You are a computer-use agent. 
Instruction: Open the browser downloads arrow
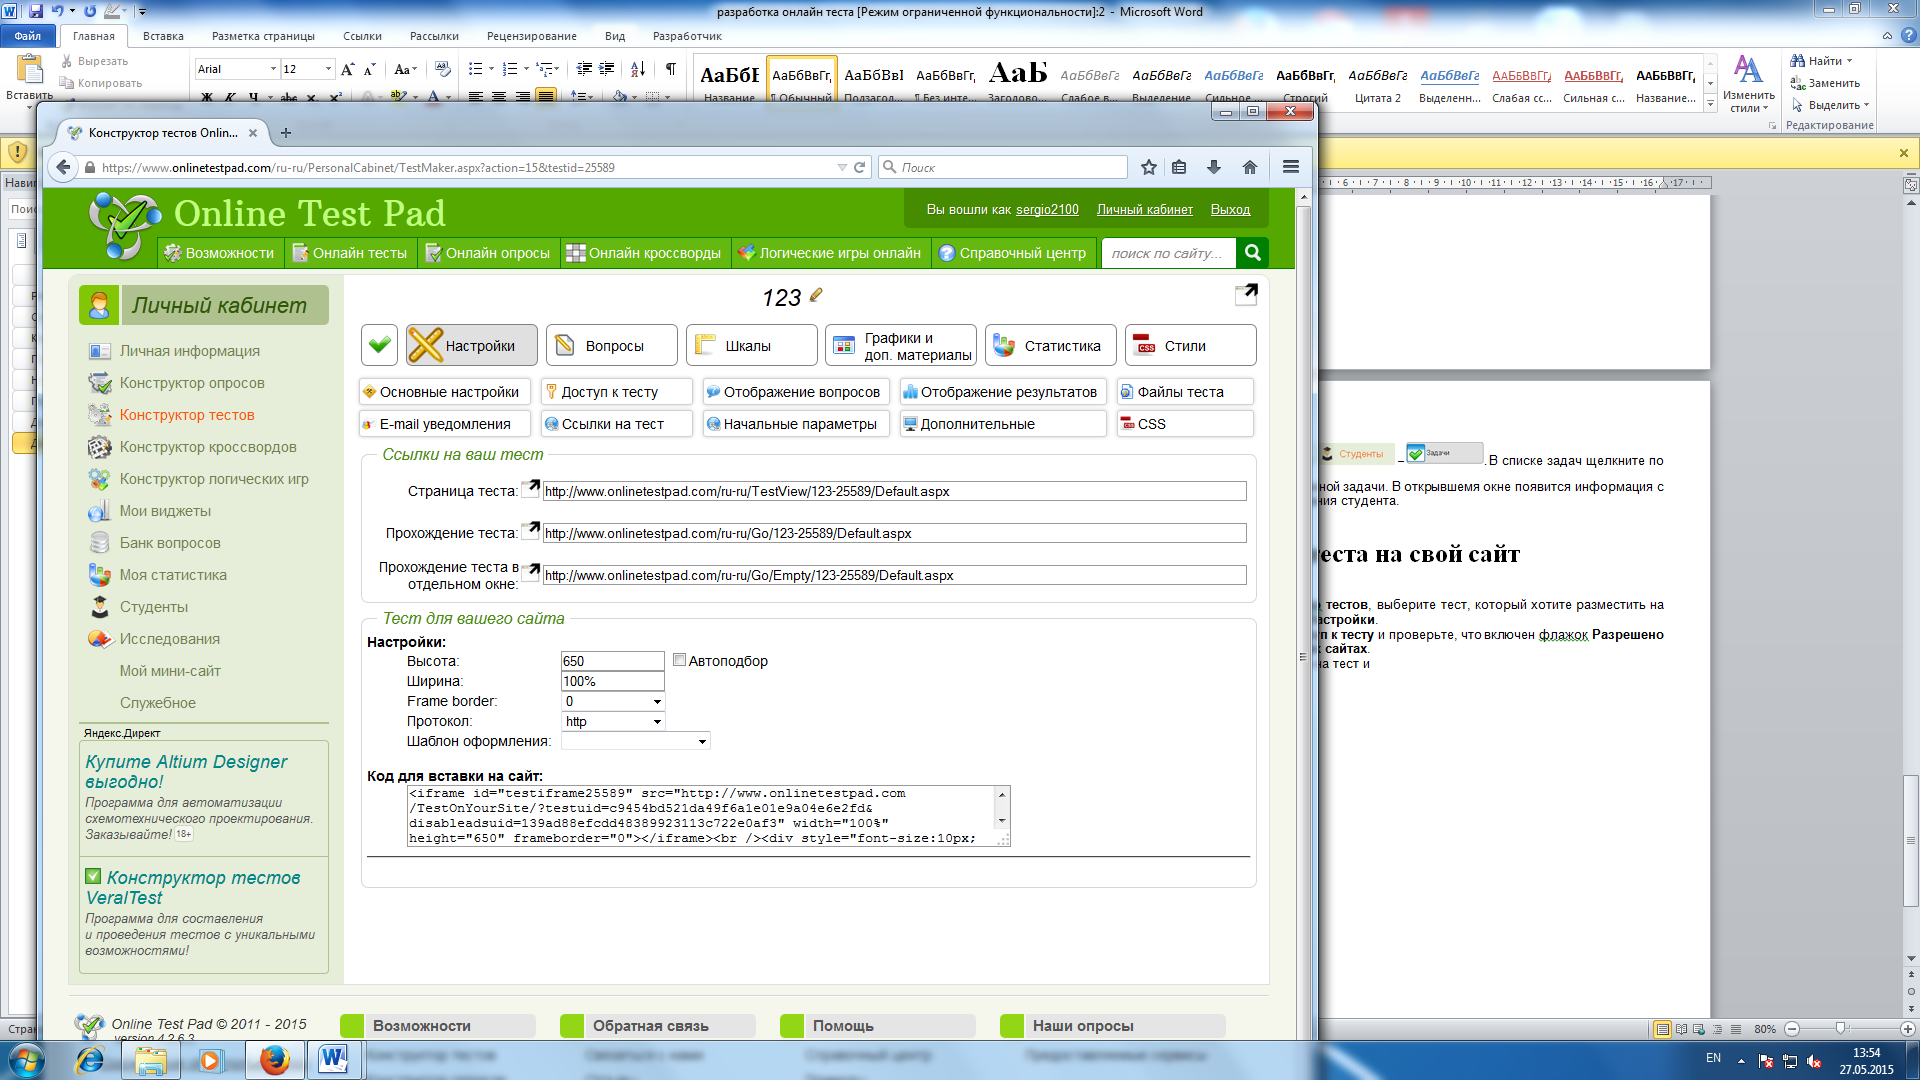click(x=1214, y=167)
